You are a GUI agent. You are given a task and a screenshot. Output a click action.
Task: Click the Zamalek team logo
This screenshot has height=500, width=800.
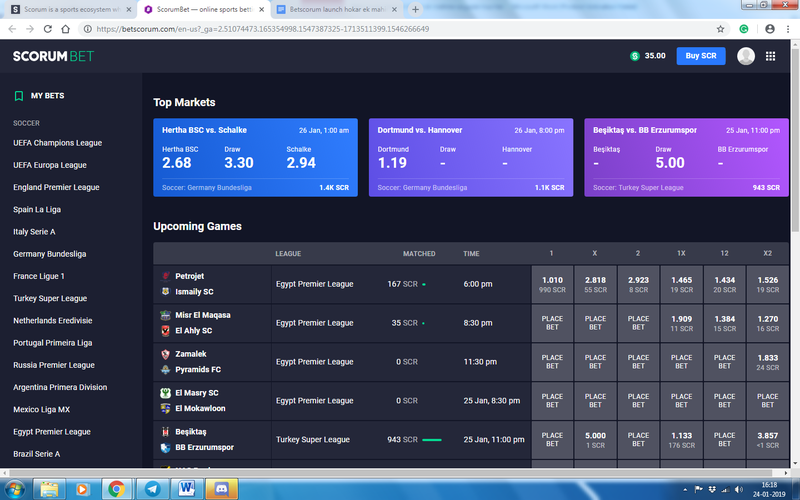(165, 354)
